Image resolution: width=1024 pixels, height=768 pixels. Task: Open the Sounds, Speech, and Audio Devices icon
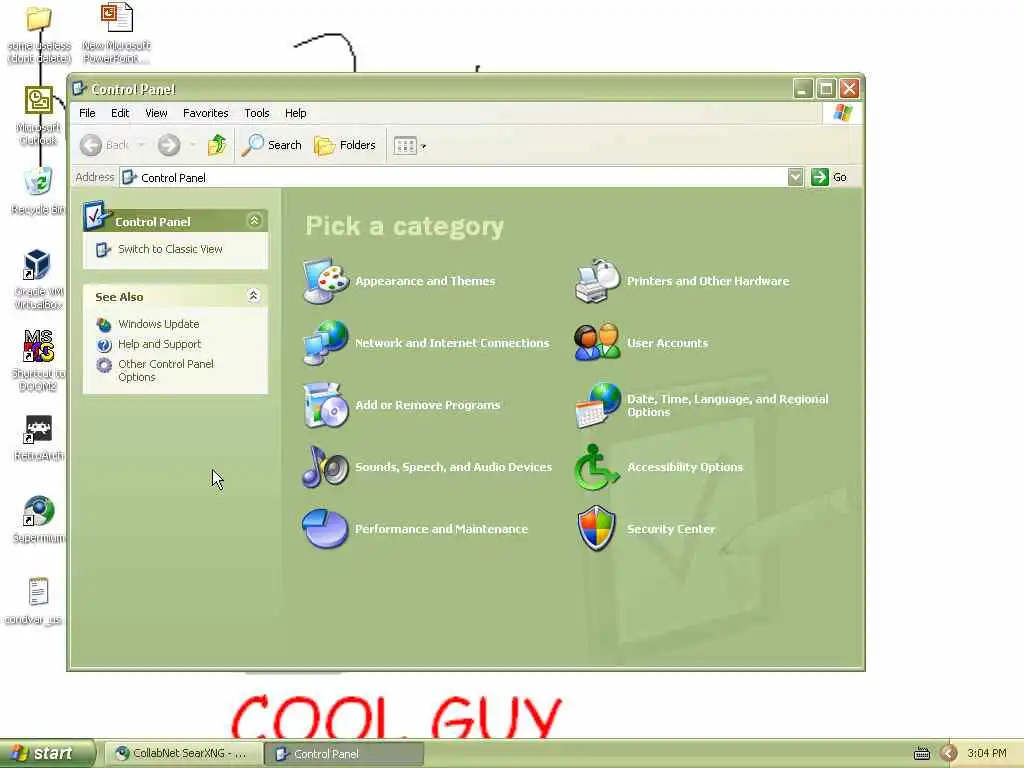(x=325, y=467)
